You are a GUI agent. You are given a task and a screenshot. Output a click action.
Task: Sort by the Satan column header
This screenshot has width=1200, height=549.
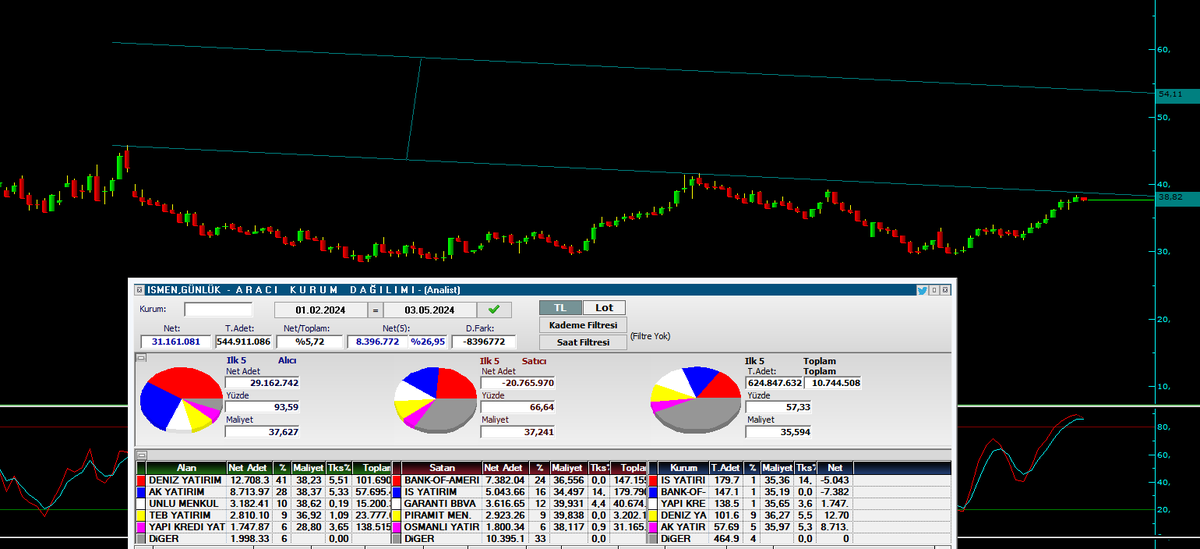(442, 468)
